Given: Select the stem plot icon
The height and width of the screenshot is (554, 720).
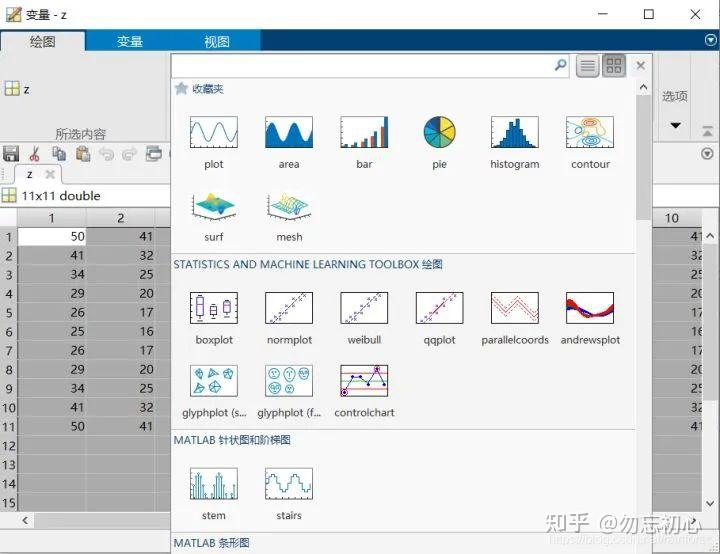Looking at the screenshot, I should [x=214, y=484].
